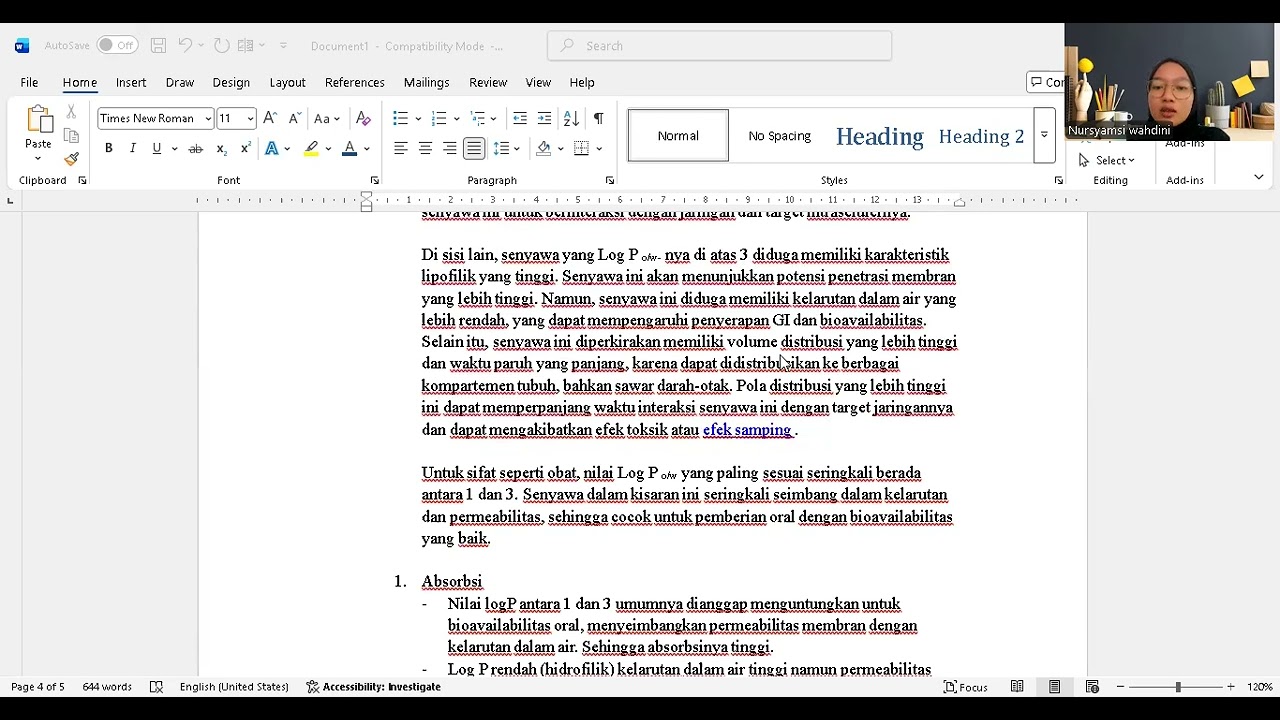Screen dimensions: 1280x720
Task: Toggle Print Layout view
Action: pos(1055,687)
